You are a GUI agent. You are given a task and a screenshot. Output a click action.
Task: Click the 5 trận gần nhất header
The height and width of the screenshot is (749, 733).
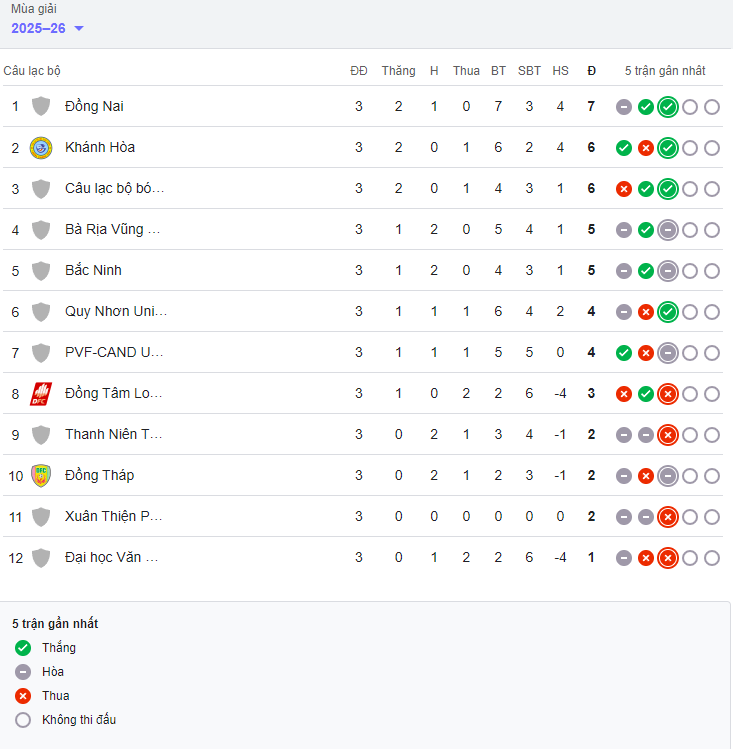pos(665,71)
